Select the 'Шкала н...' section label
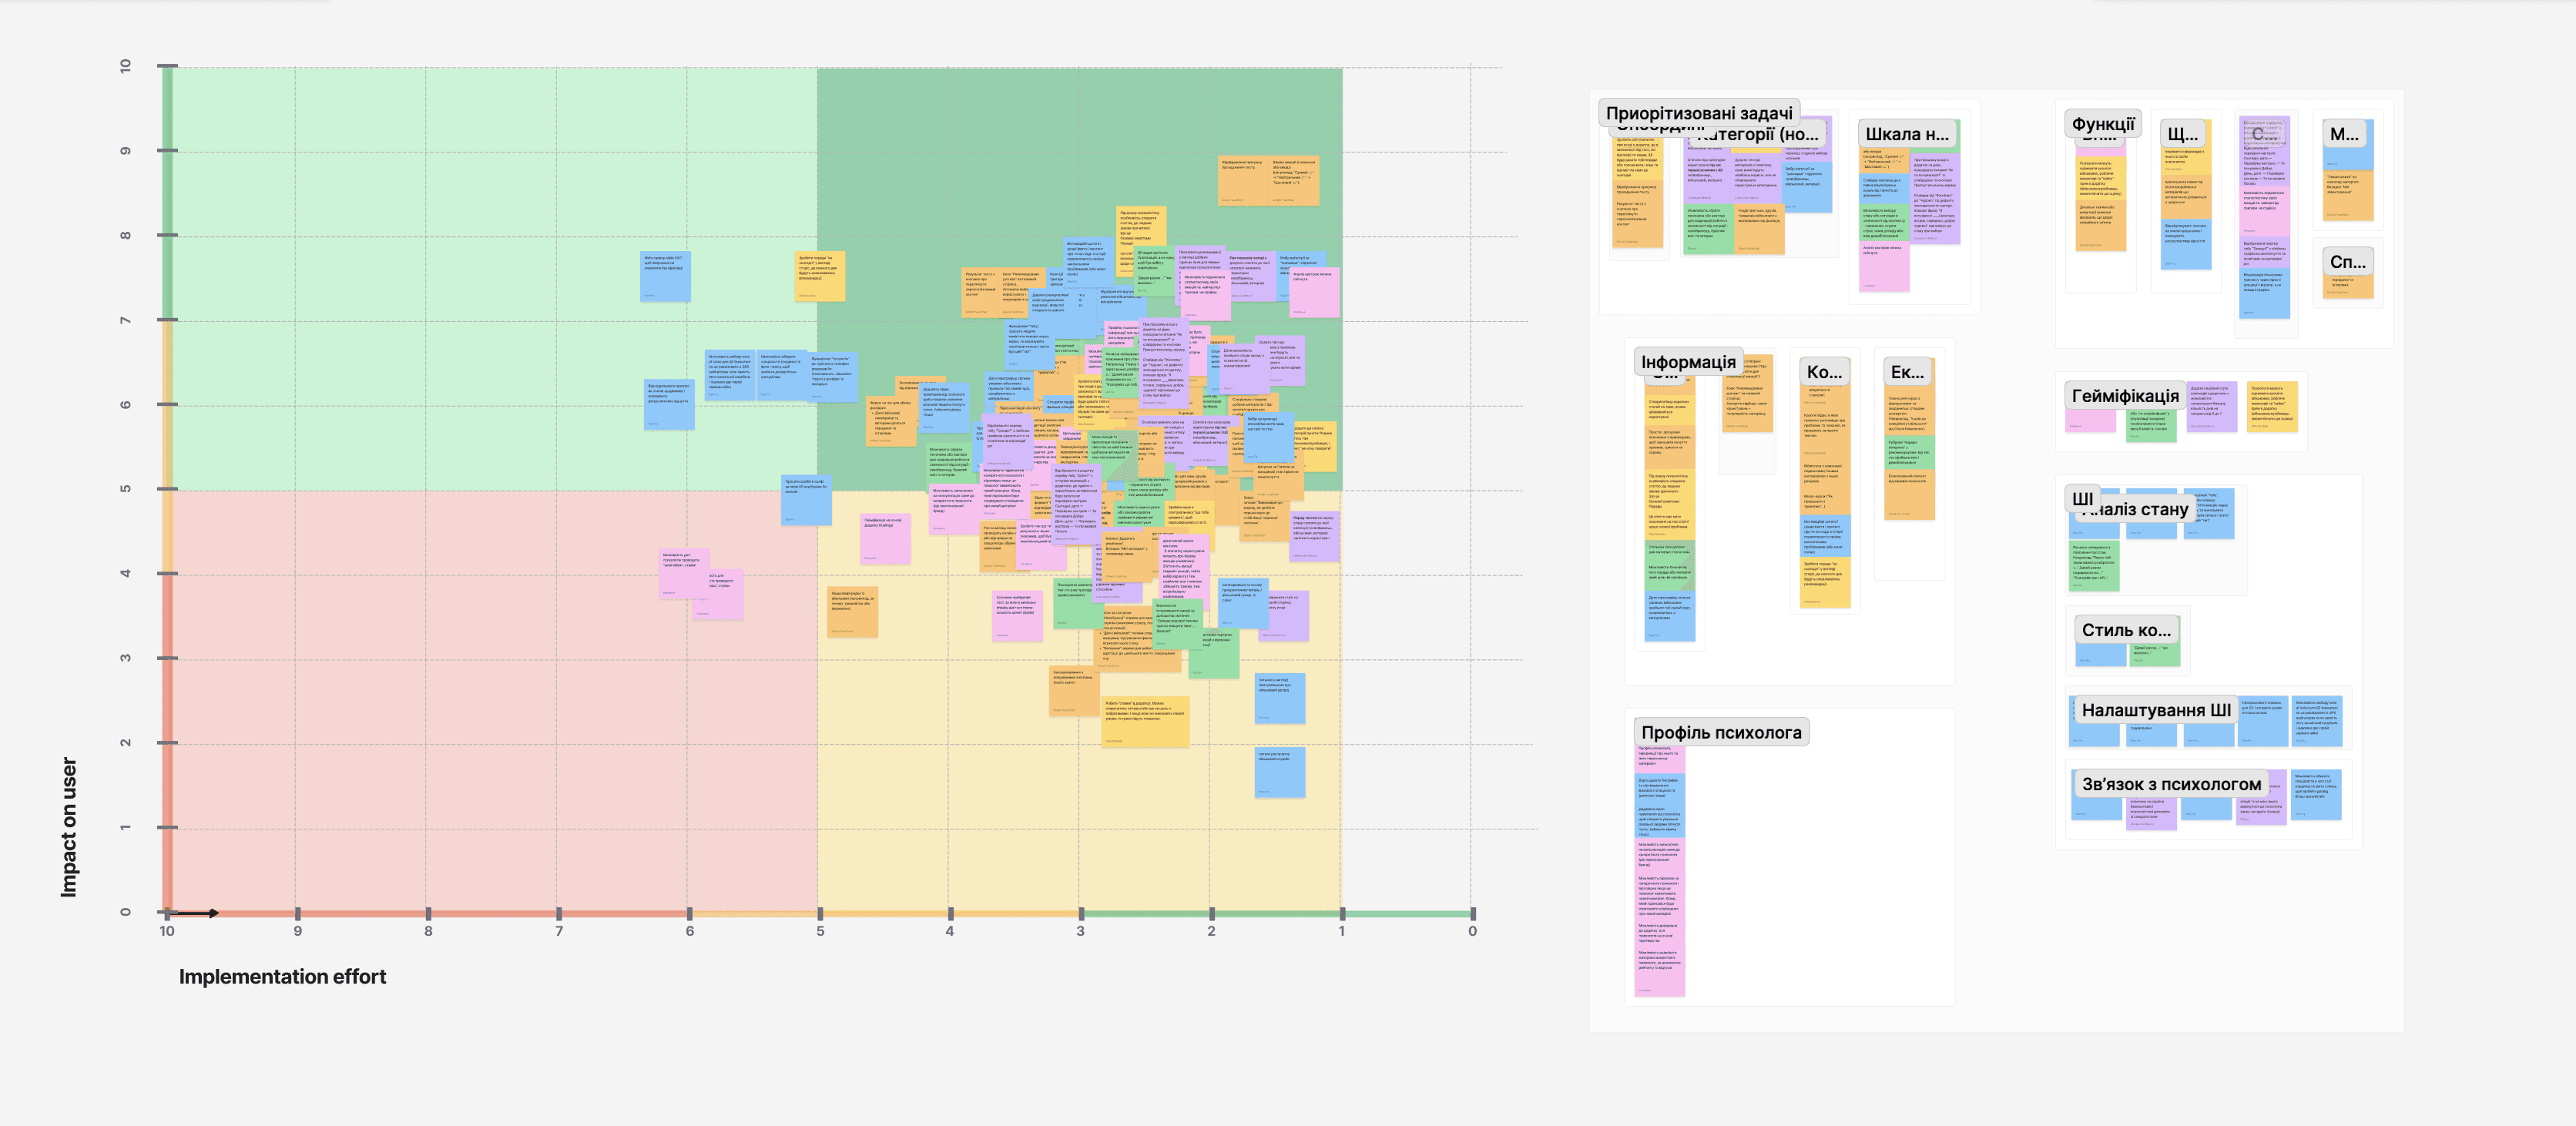 [1906, 134]
